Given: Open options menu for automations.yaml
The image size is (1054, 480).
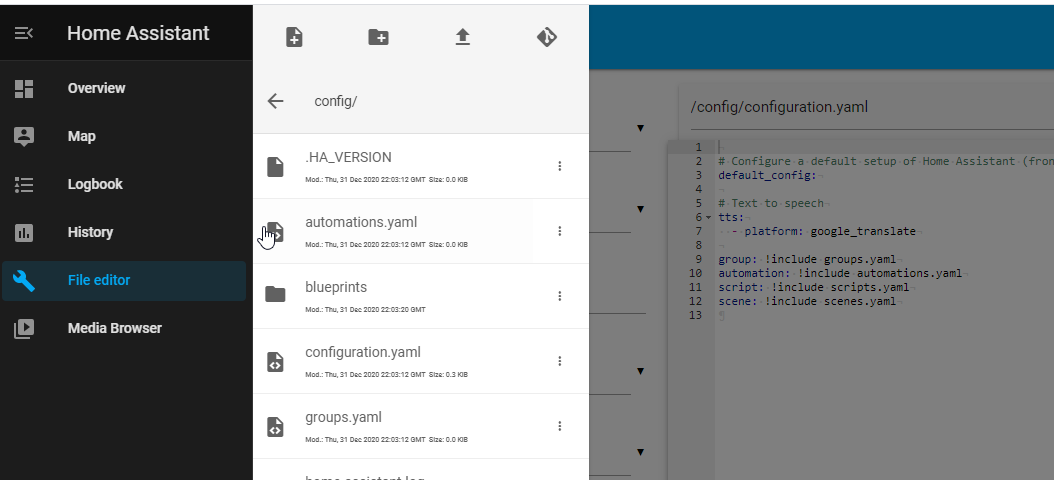Looking at the screenshot, I should click(x=559, y=231).
